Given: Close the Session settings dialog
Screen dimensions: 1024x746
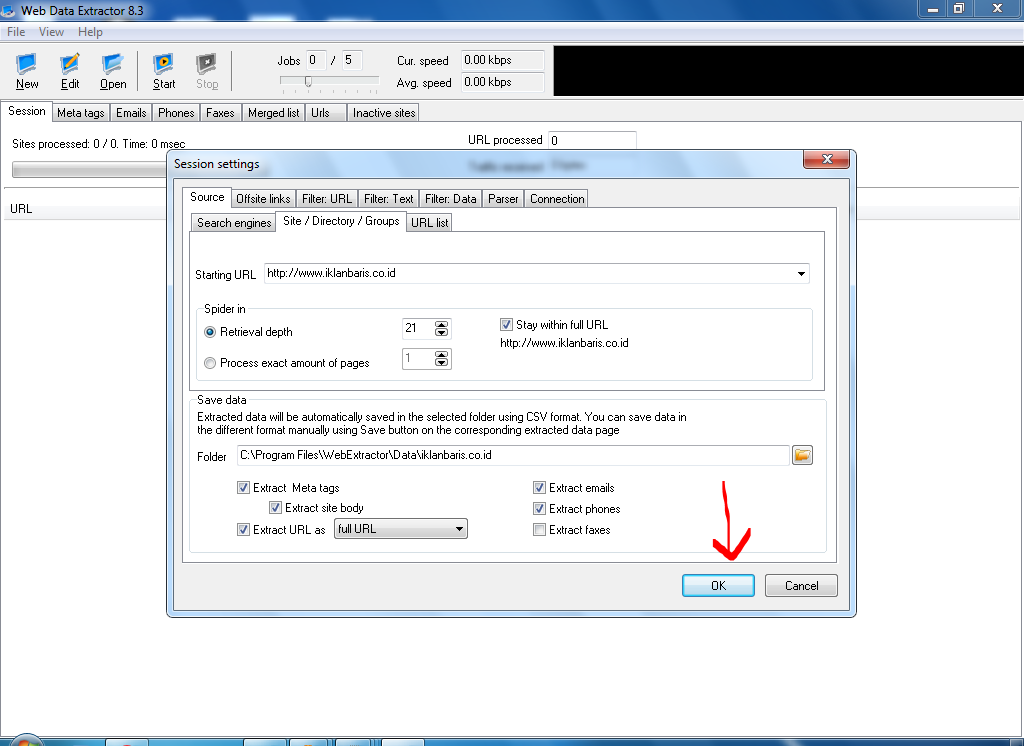Looking at the screenshot, I should click(827, 159).
